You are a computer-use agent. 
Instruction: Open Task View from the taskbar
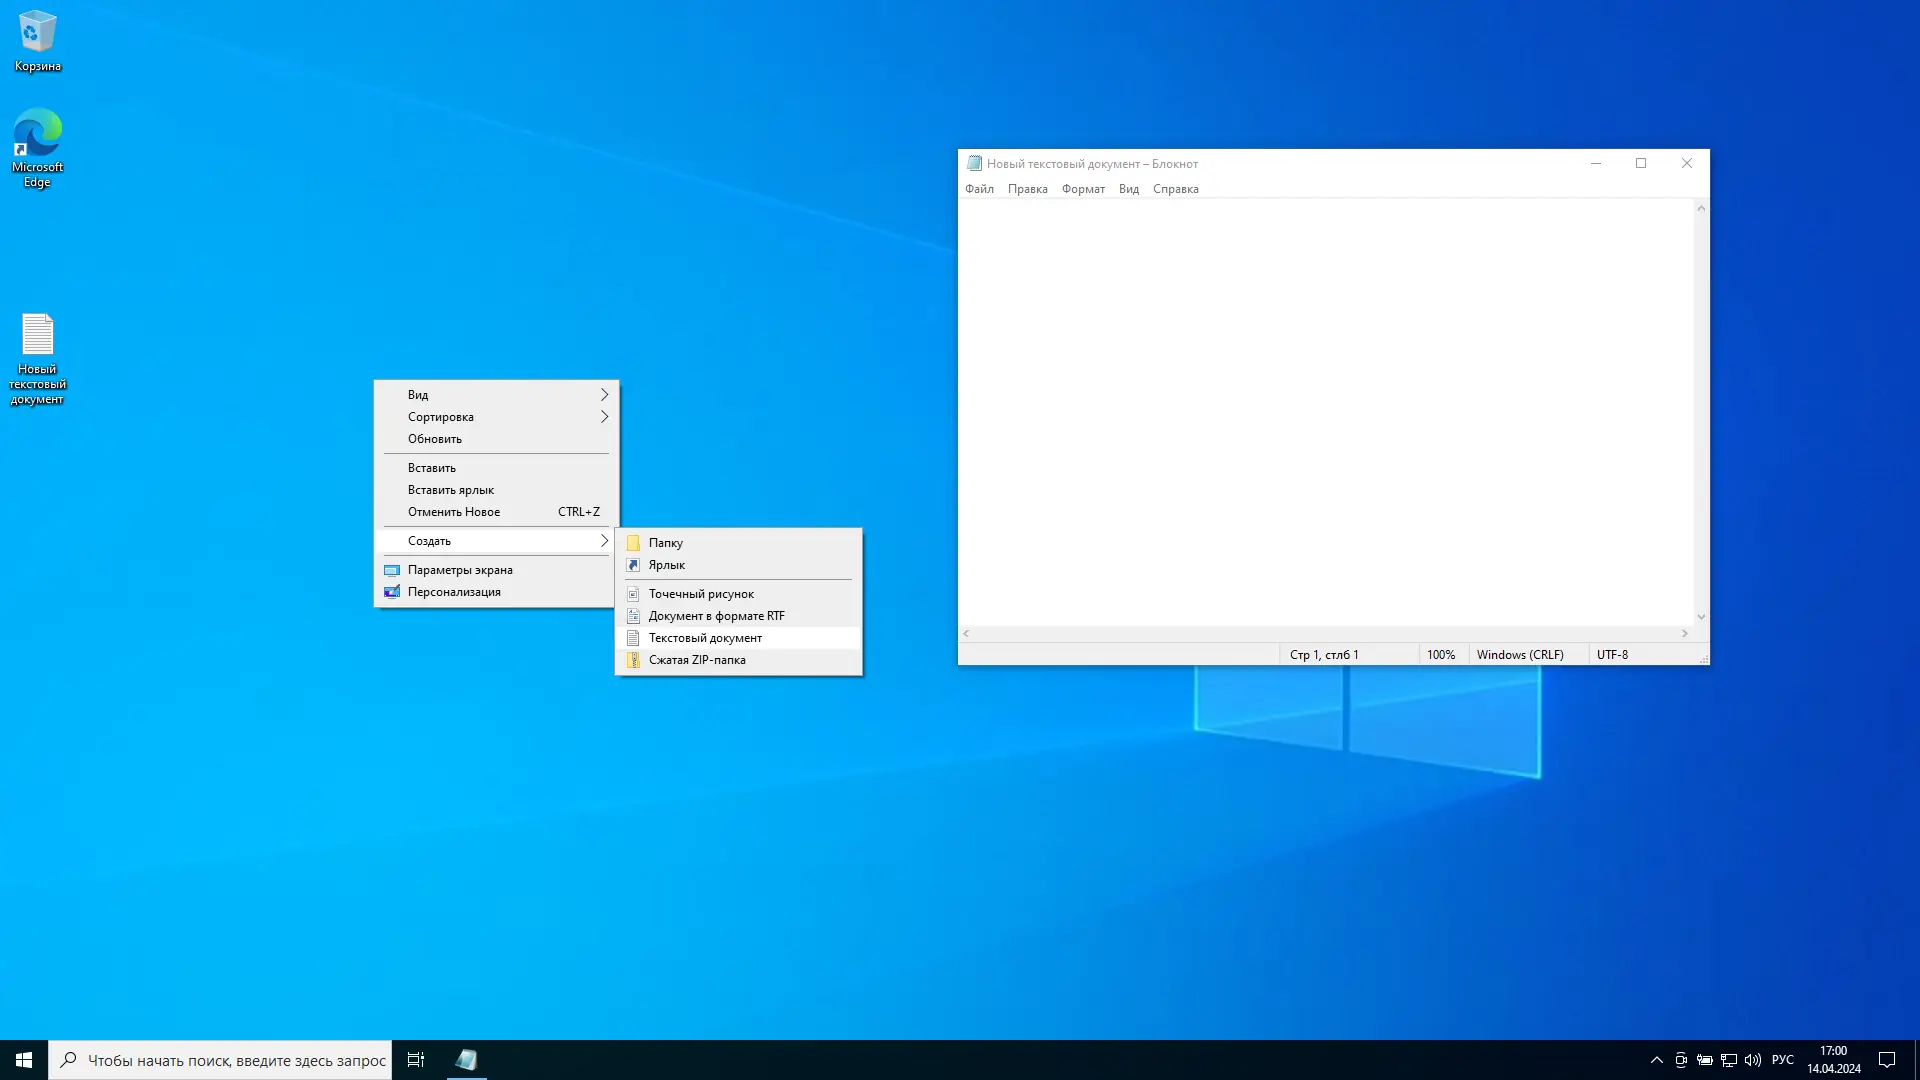(416, 1060)
